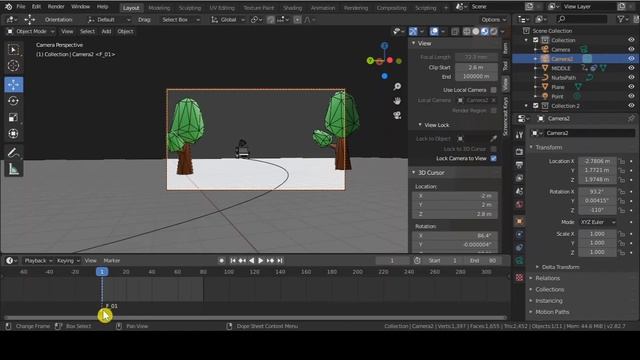The image size is (640, 360).
Task: Open the Object Mode dropdown
Action: tap(31, 31)
